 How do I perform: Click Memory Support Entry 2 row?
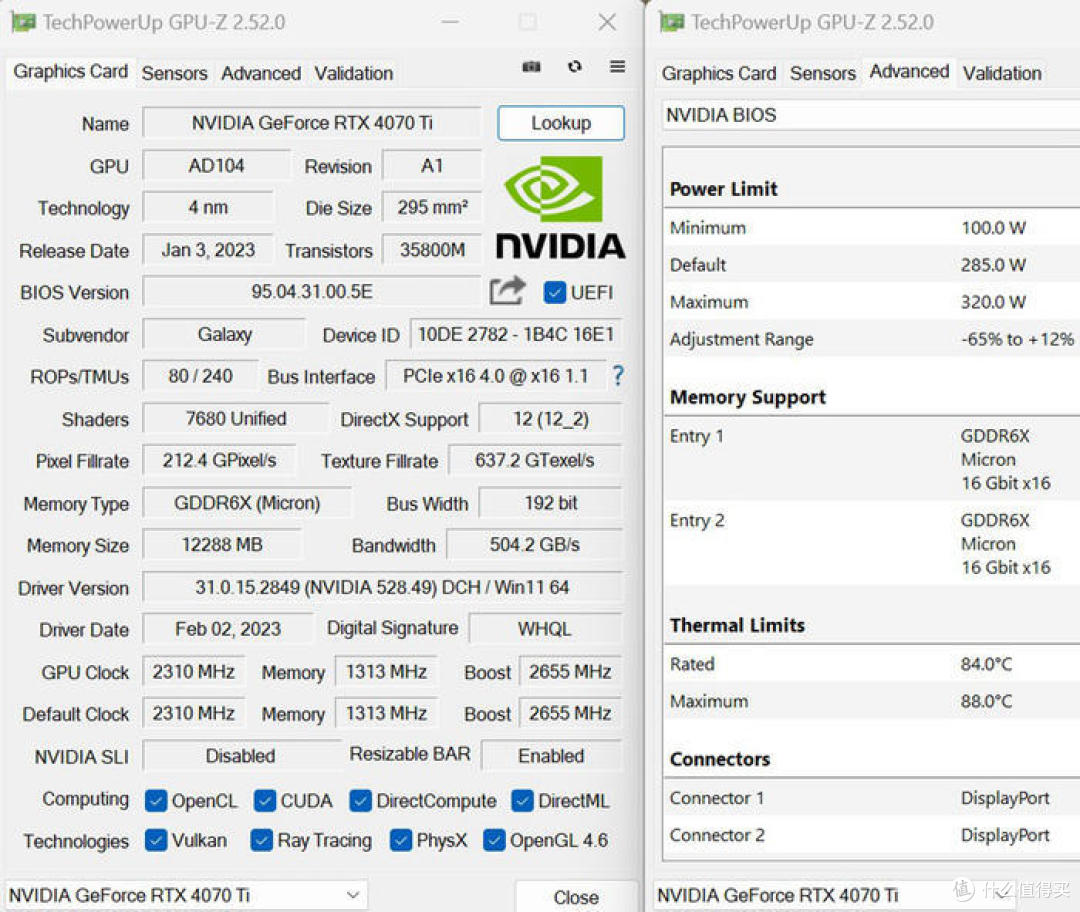[872, 543]
